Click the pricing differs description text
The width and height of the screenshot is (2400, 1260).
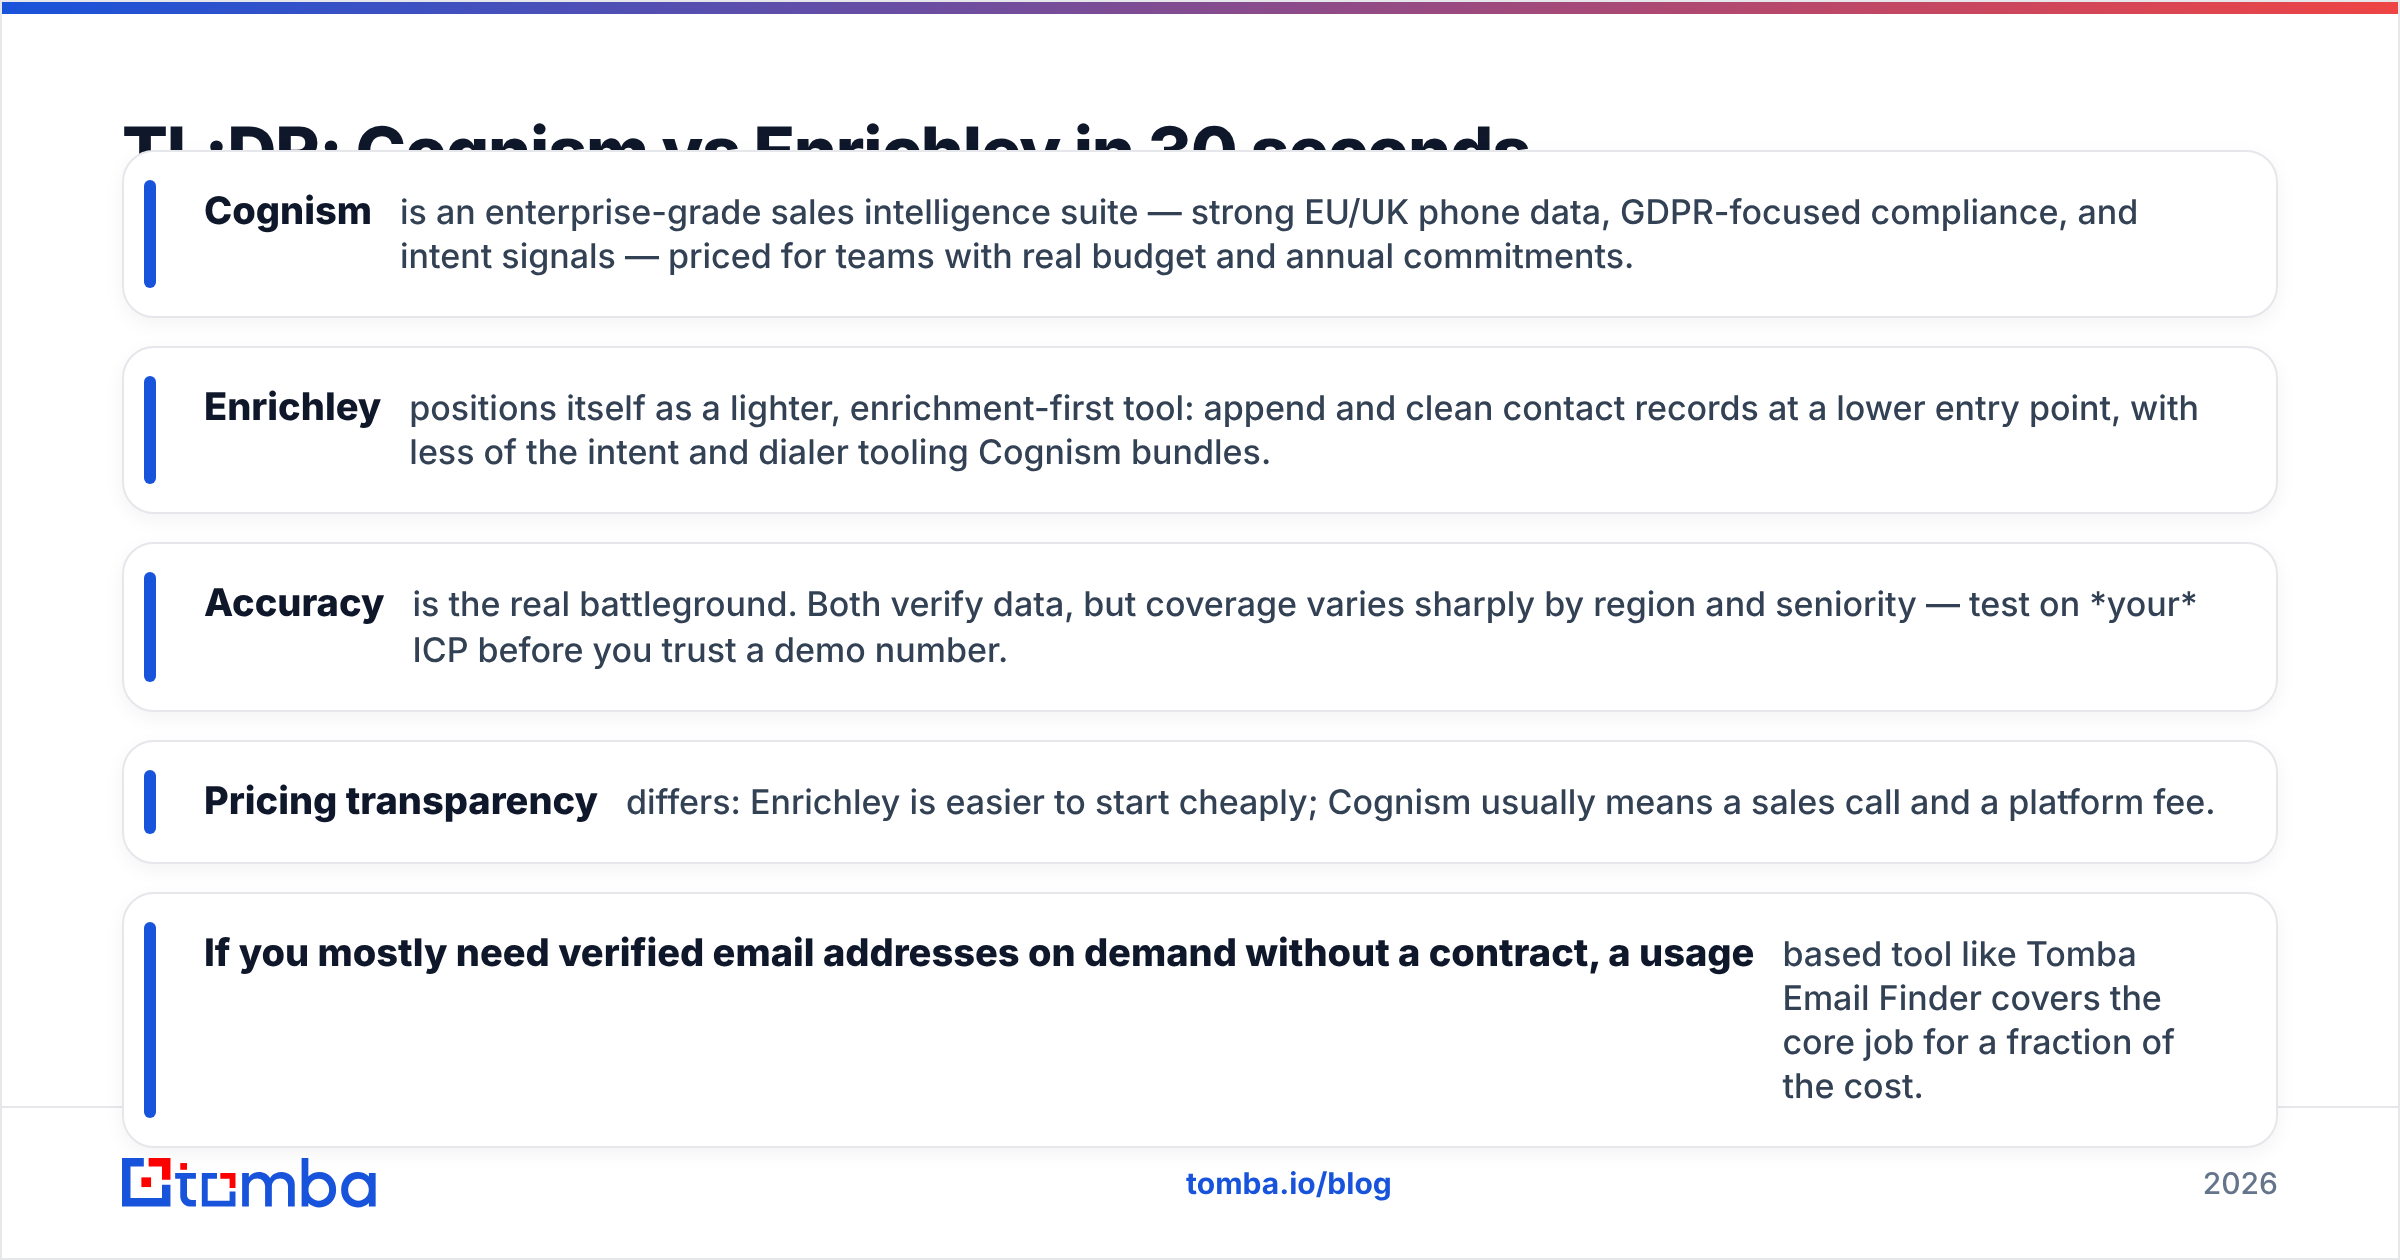(x=1420, y=802)
